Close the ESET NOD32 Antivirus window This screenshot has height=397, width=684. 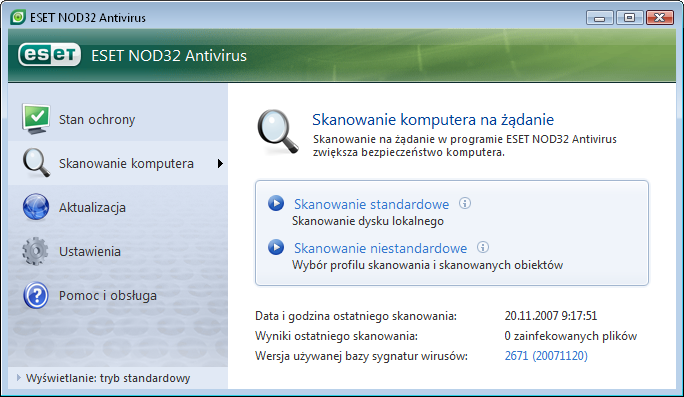[x=660, y=18]
